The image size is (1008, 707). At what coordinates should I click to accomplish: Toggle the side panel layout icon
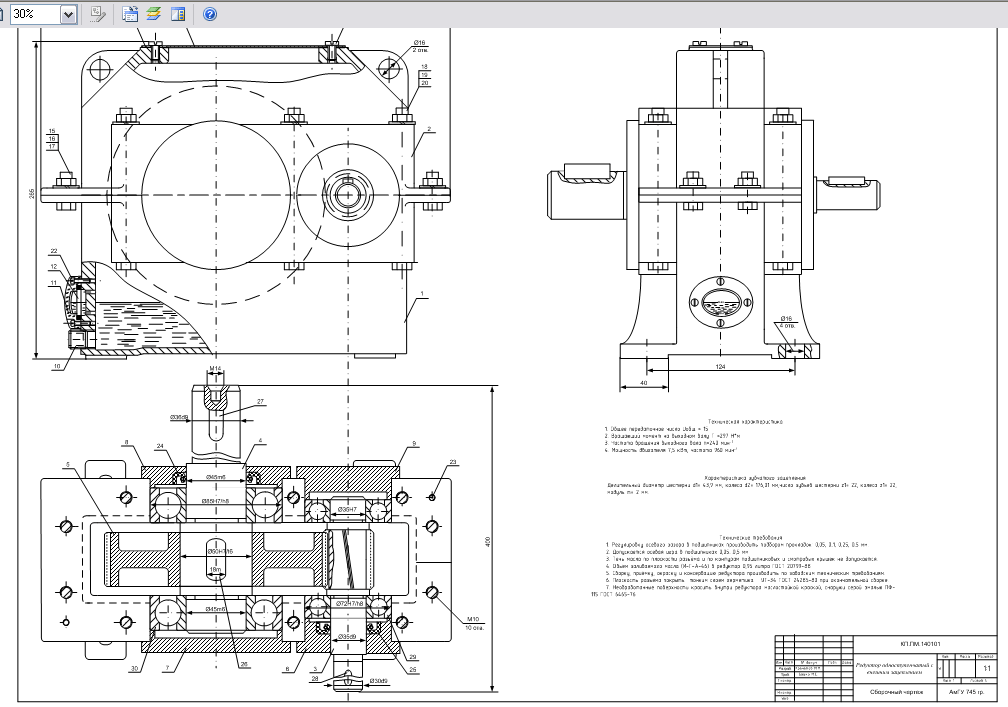pyautogui.click(x=178, y=14)
